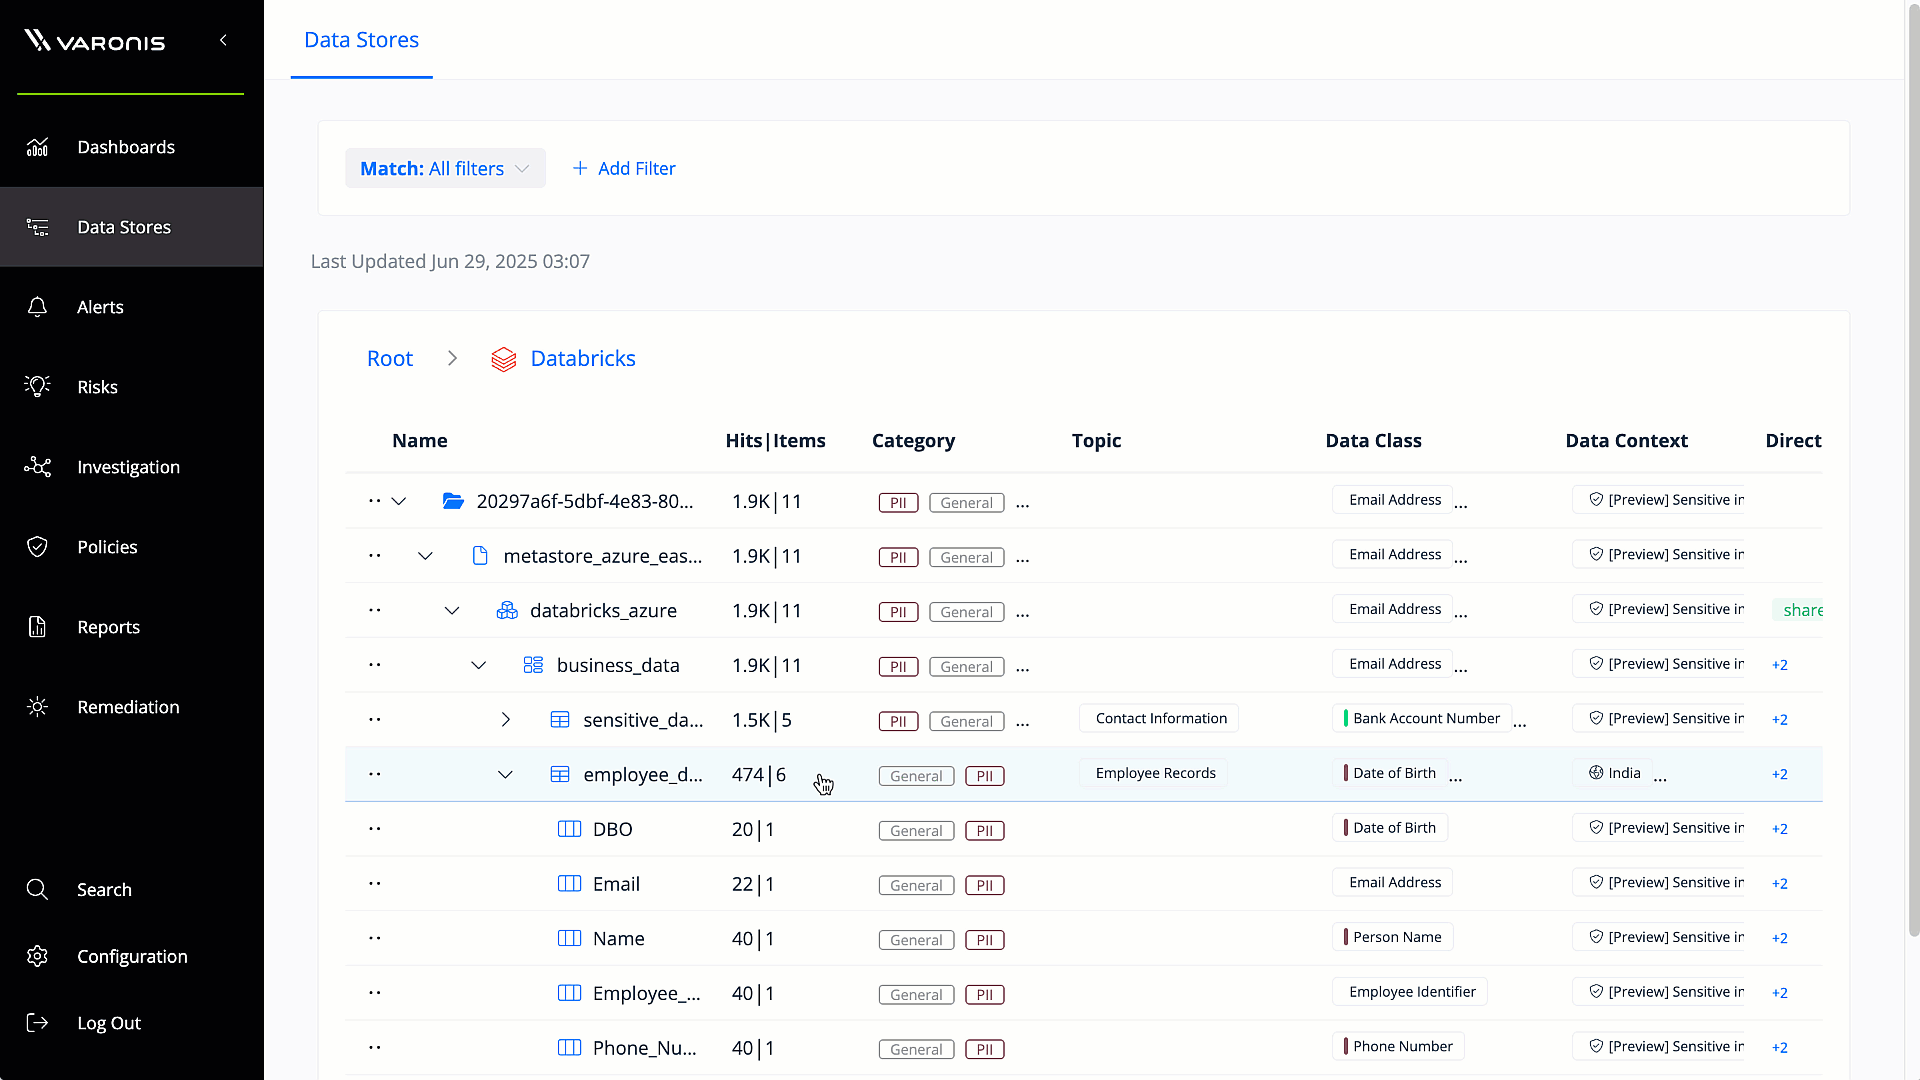The width and height of the screenshot is (1920, 1080).
Task: Navigate to Root in the breadcrumb
Action: point(390,358)
